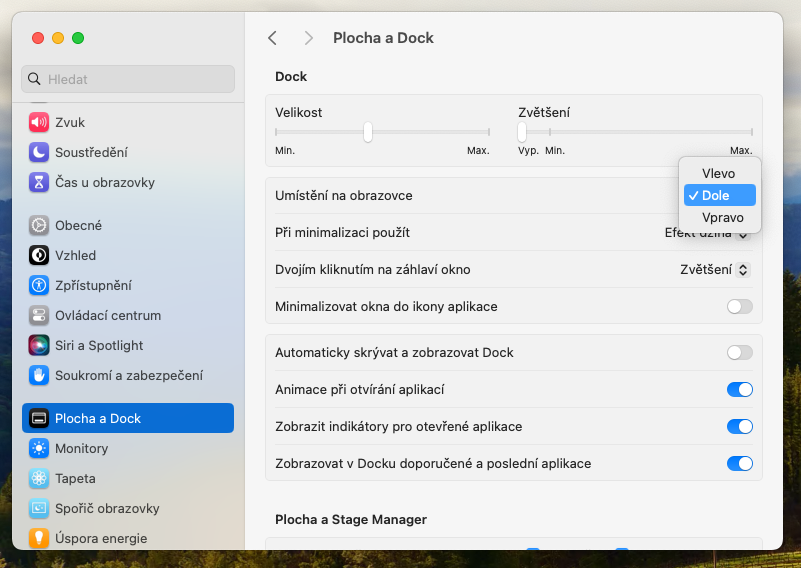
Task: Choose Vlevo in the position popup
Action: (718, 173)
